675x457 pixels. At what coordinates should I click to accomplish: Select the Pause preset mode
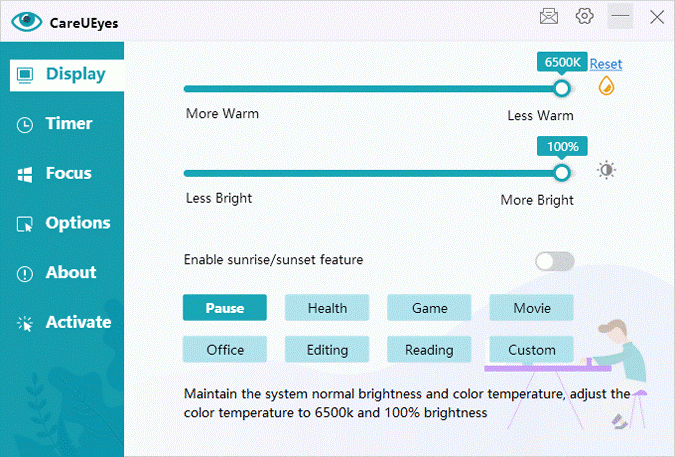[225, 308]
